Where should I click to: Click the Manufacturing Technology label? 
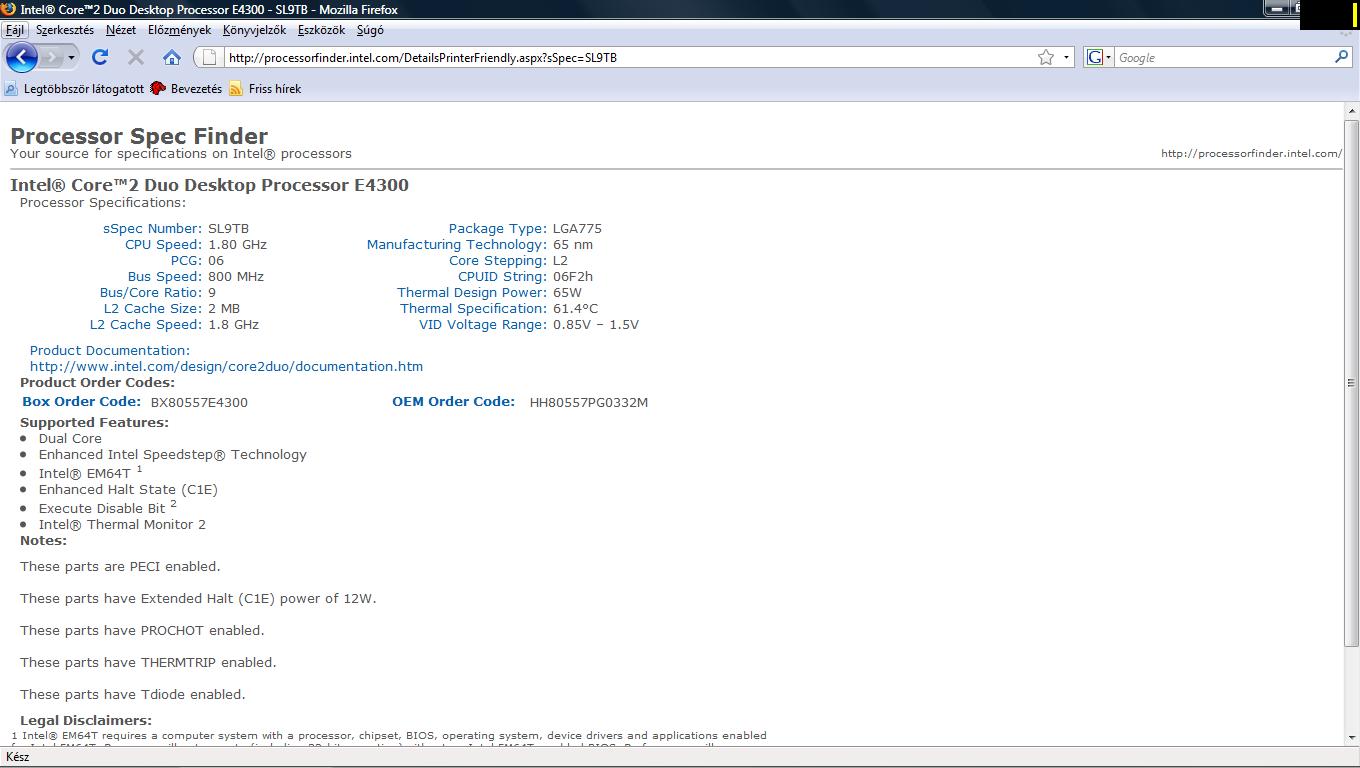pos(457,244)
